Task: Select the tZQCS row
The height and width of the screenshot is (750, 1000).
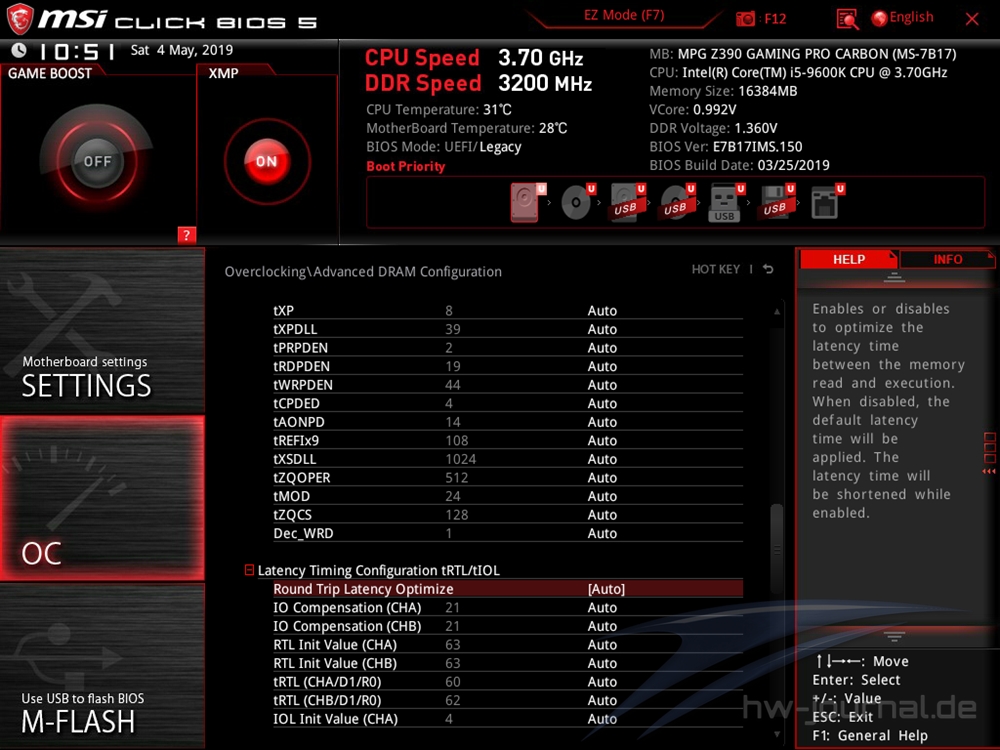Action: (508, 514)
